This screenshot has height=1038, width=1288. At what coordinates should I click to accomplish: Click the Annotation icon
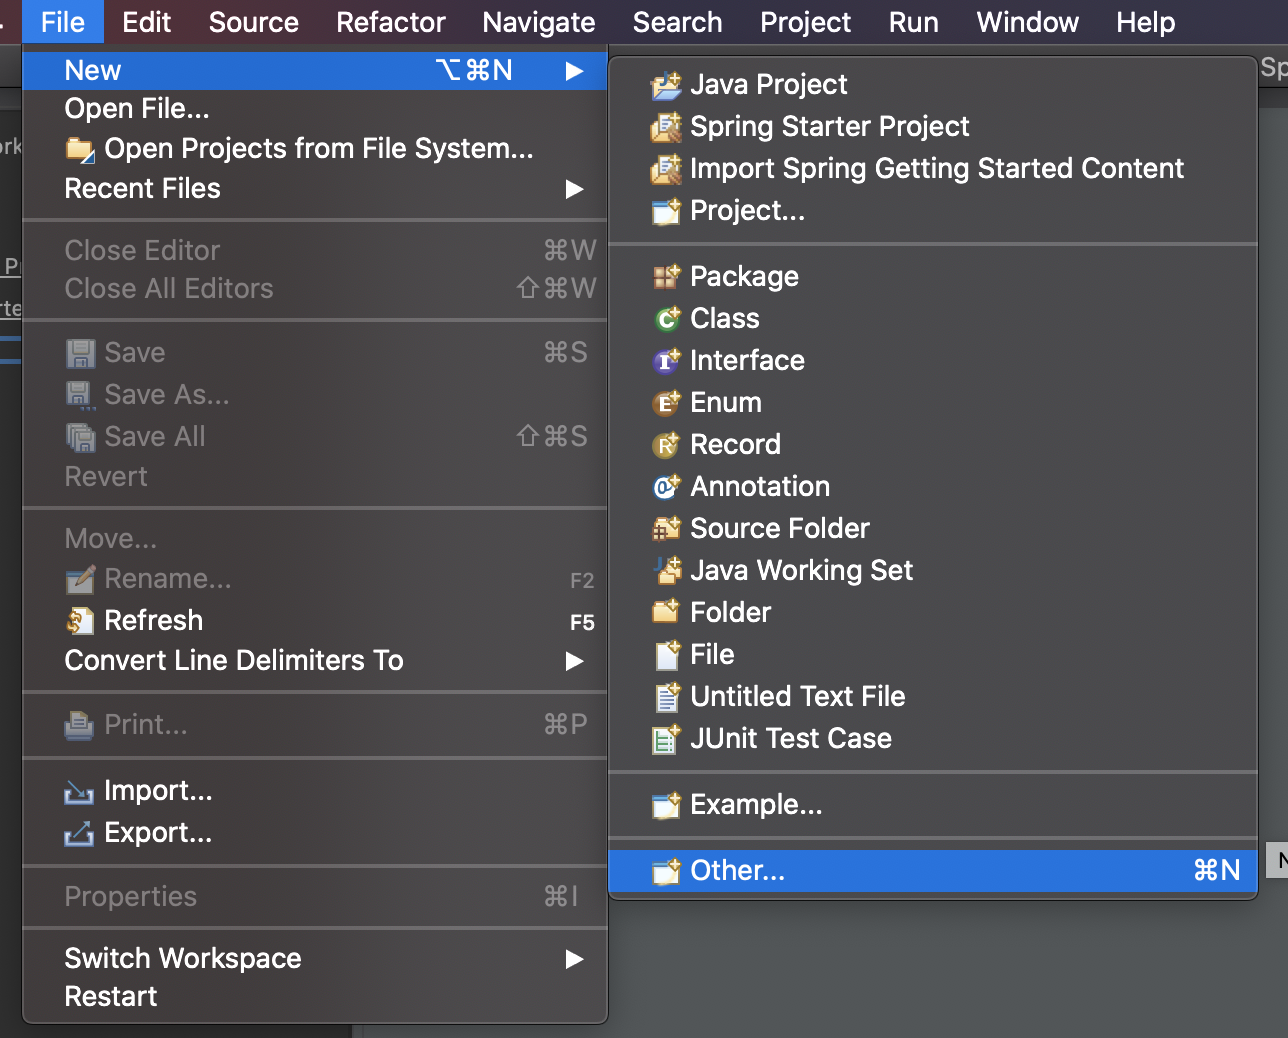coord(666,487)
